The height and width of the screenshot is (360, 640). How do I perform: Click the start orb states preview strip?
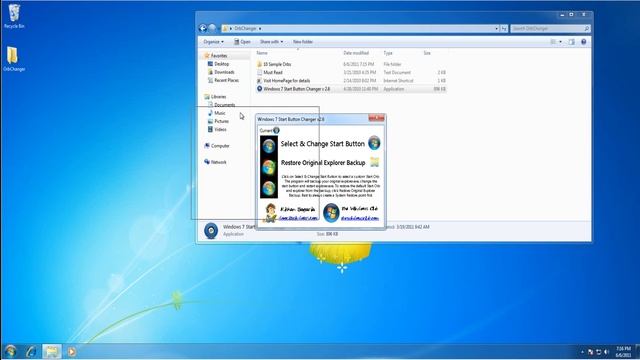(x=269, y=167)
